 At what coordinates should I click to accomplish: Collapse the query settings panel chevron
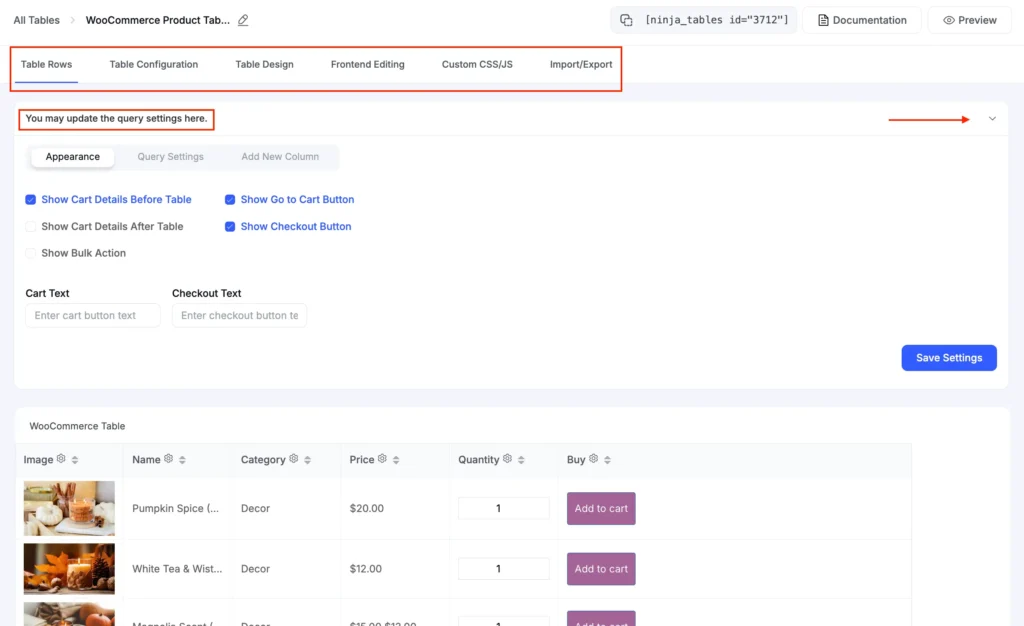click(992, 119)
